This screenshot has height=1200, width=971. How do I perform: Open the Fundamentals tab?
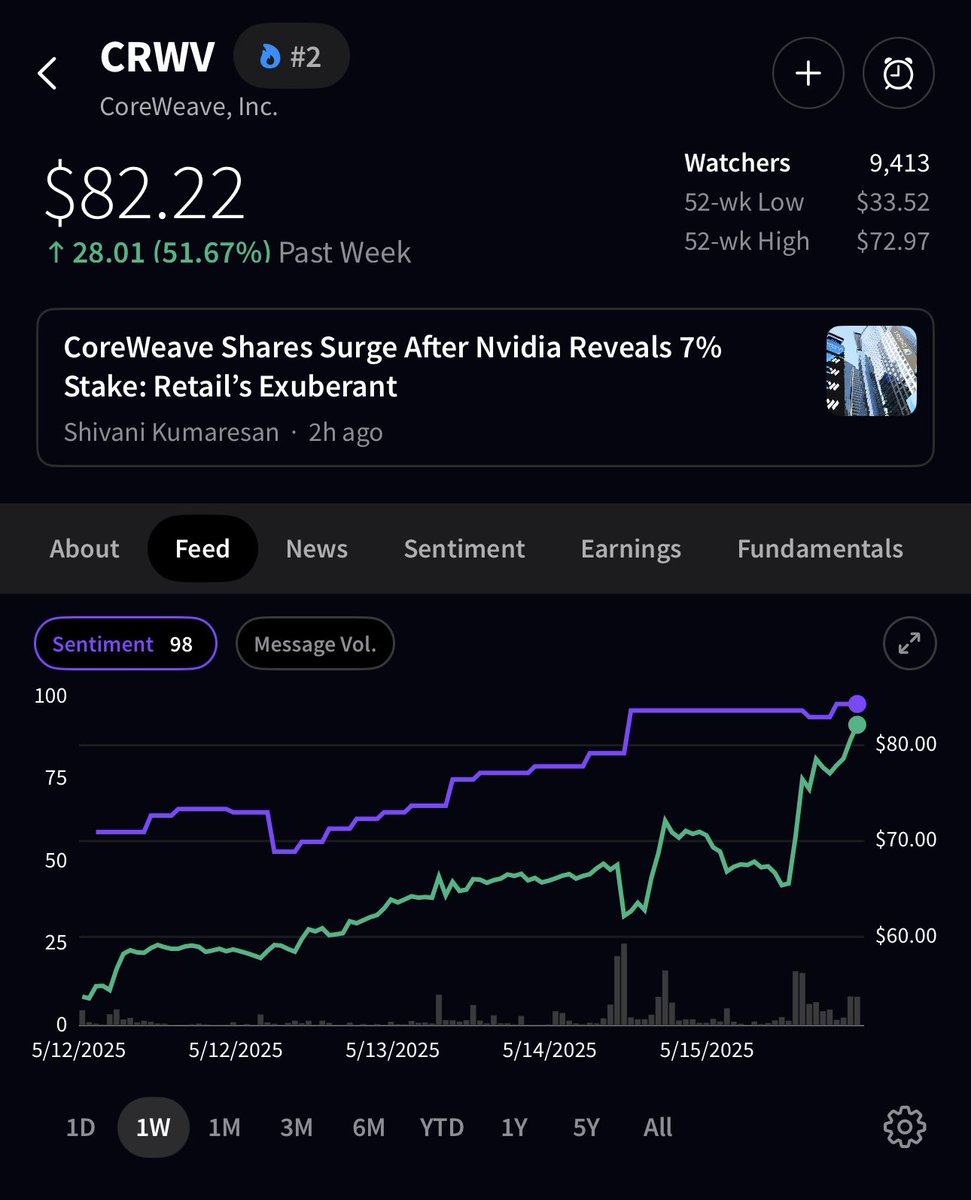820,549
